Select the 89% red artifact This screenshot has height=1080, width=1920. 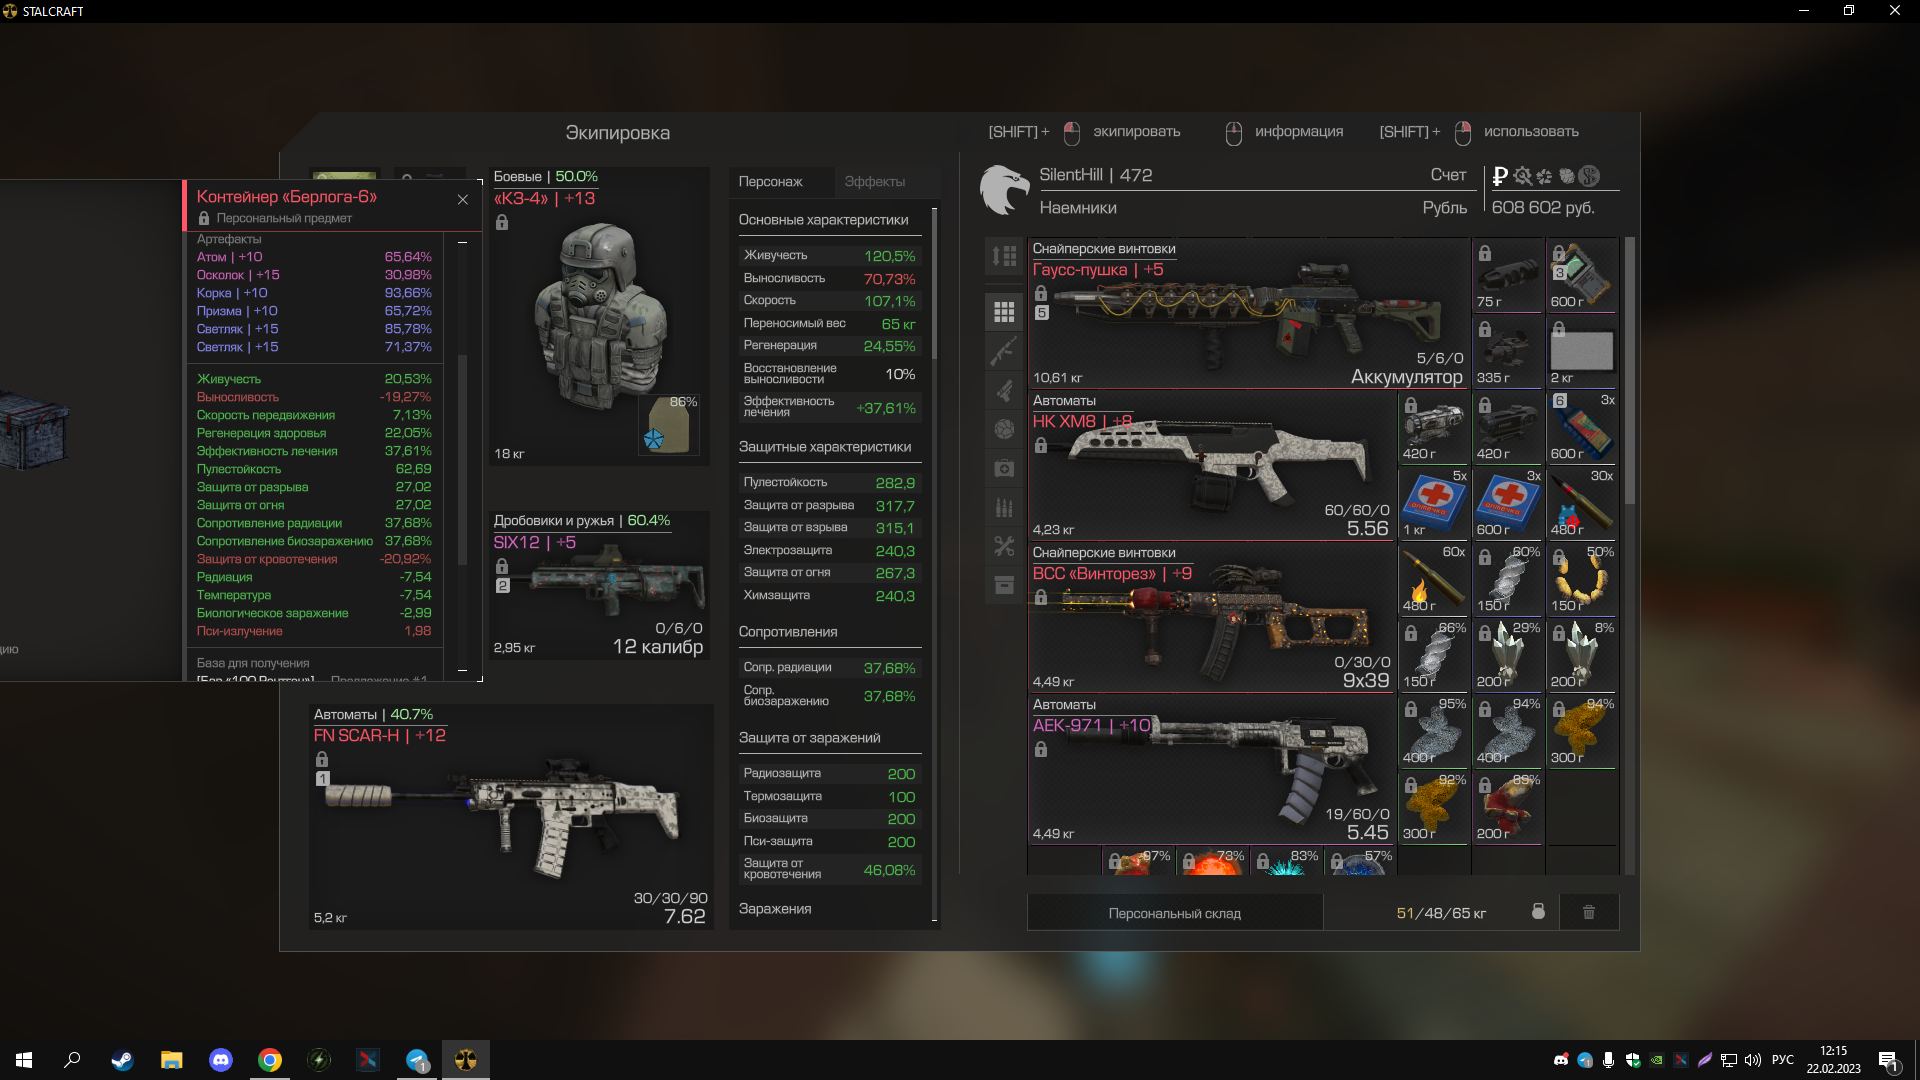pos(1508,807)
